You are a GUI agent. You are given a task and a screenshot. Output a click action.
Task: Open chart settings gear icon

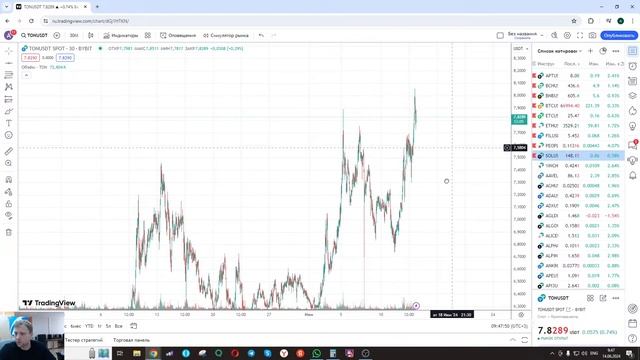pos(567,36)
